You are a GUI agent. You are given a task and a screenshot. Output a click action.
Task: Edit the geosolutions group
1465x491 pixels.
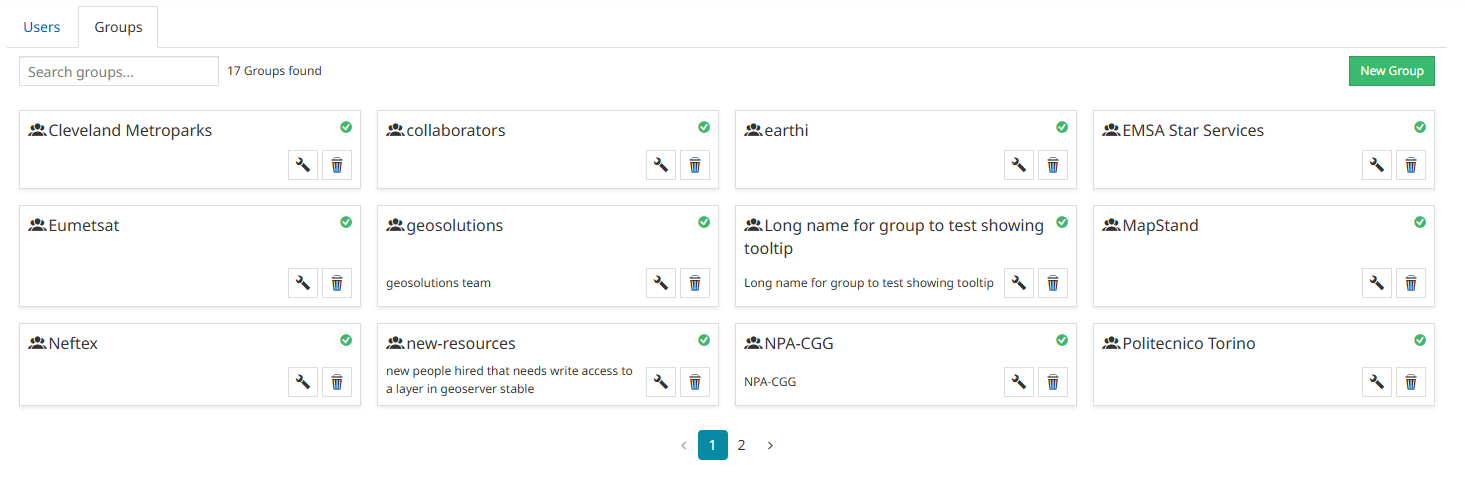tap(661, 283)
